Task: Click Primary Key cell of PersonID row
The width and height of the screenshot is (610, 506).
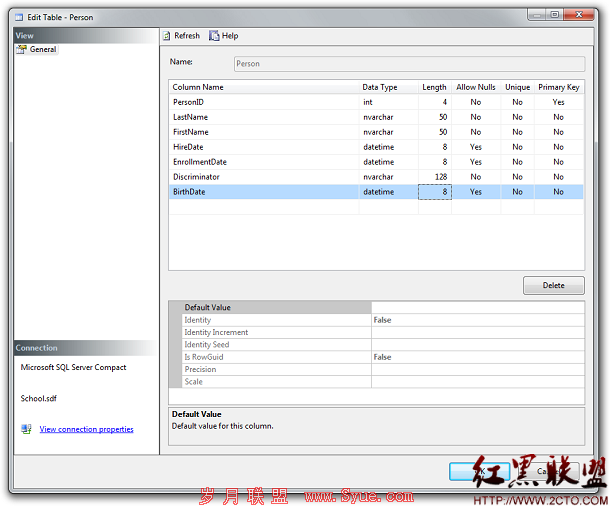Action: pos(559,102)
